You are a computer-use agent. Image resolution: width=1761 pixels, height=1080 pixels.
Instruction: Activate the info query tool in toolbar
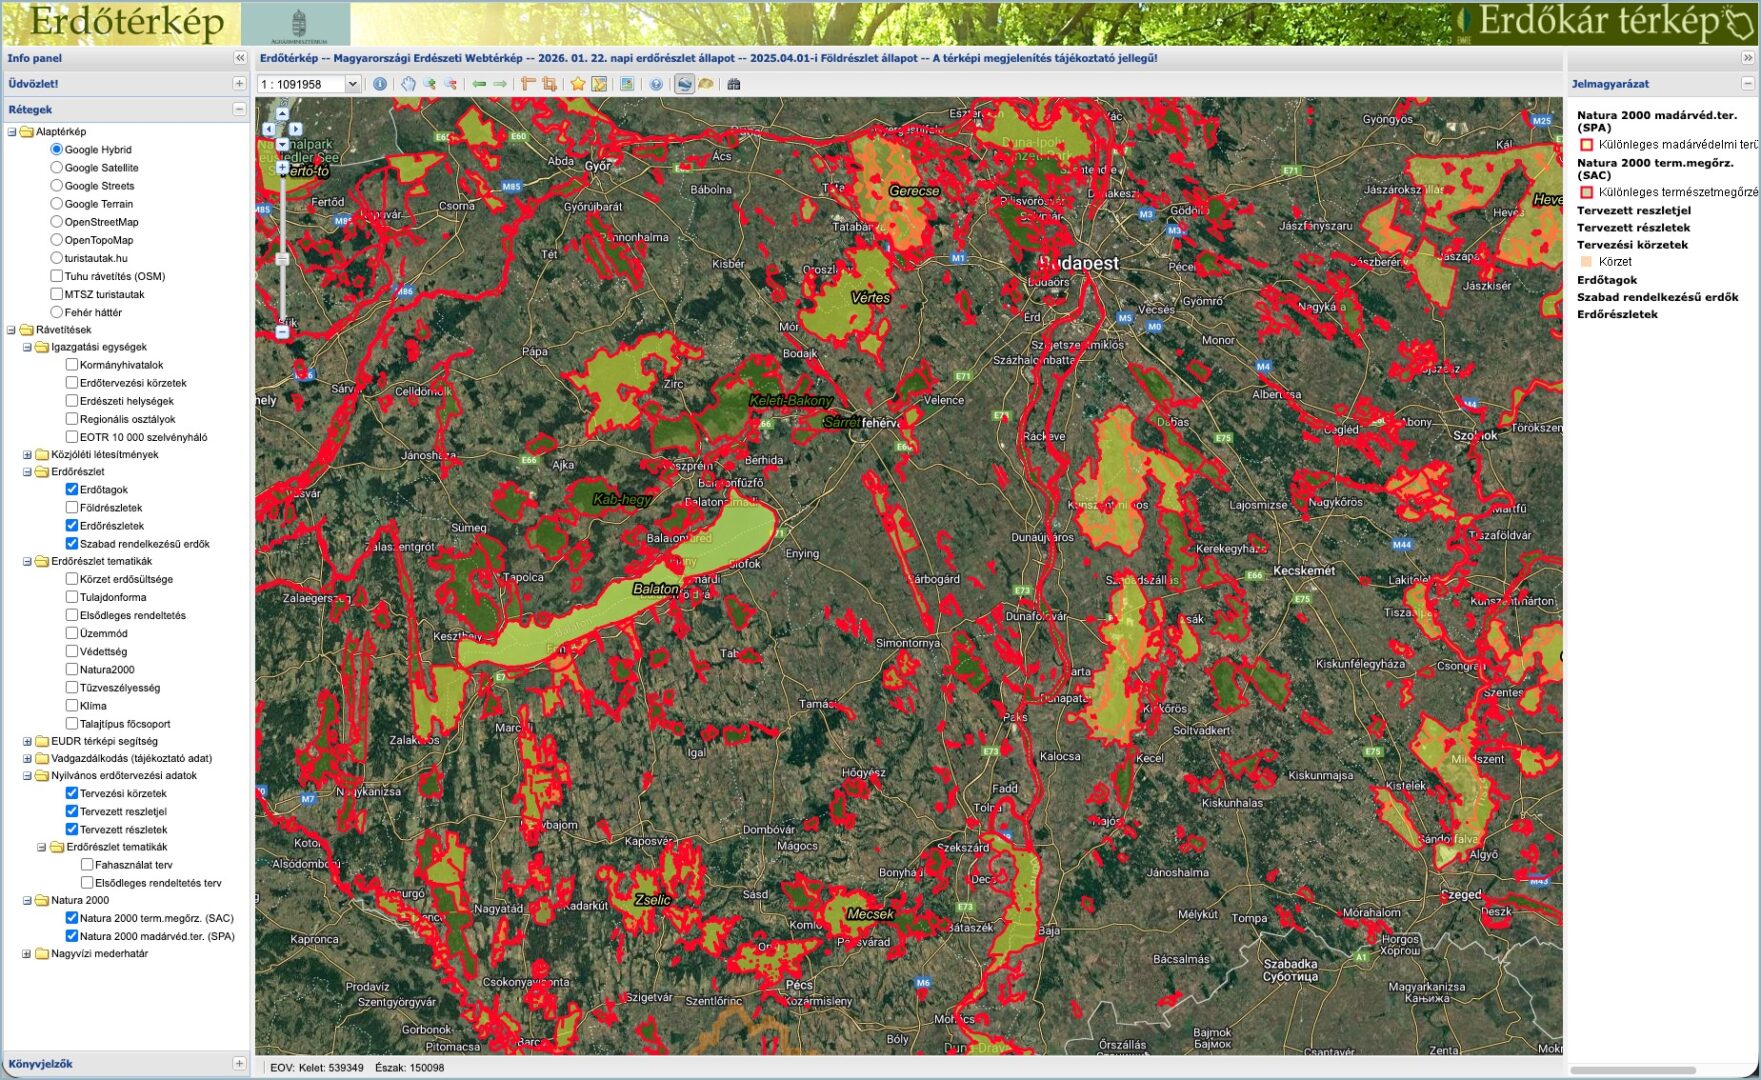tap(380, 84)
